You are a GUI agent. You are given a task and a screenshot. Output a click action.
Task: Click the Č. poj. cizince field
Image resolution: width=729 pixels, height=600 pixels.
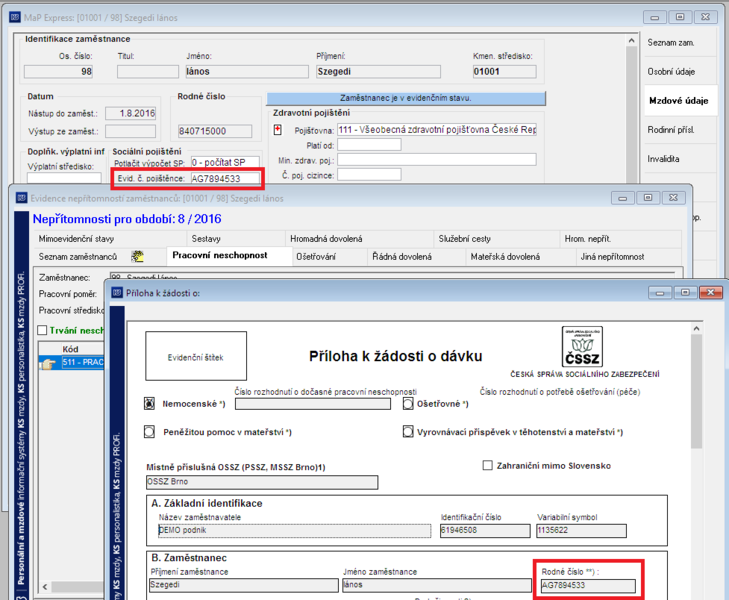click(x=369, y=175)
